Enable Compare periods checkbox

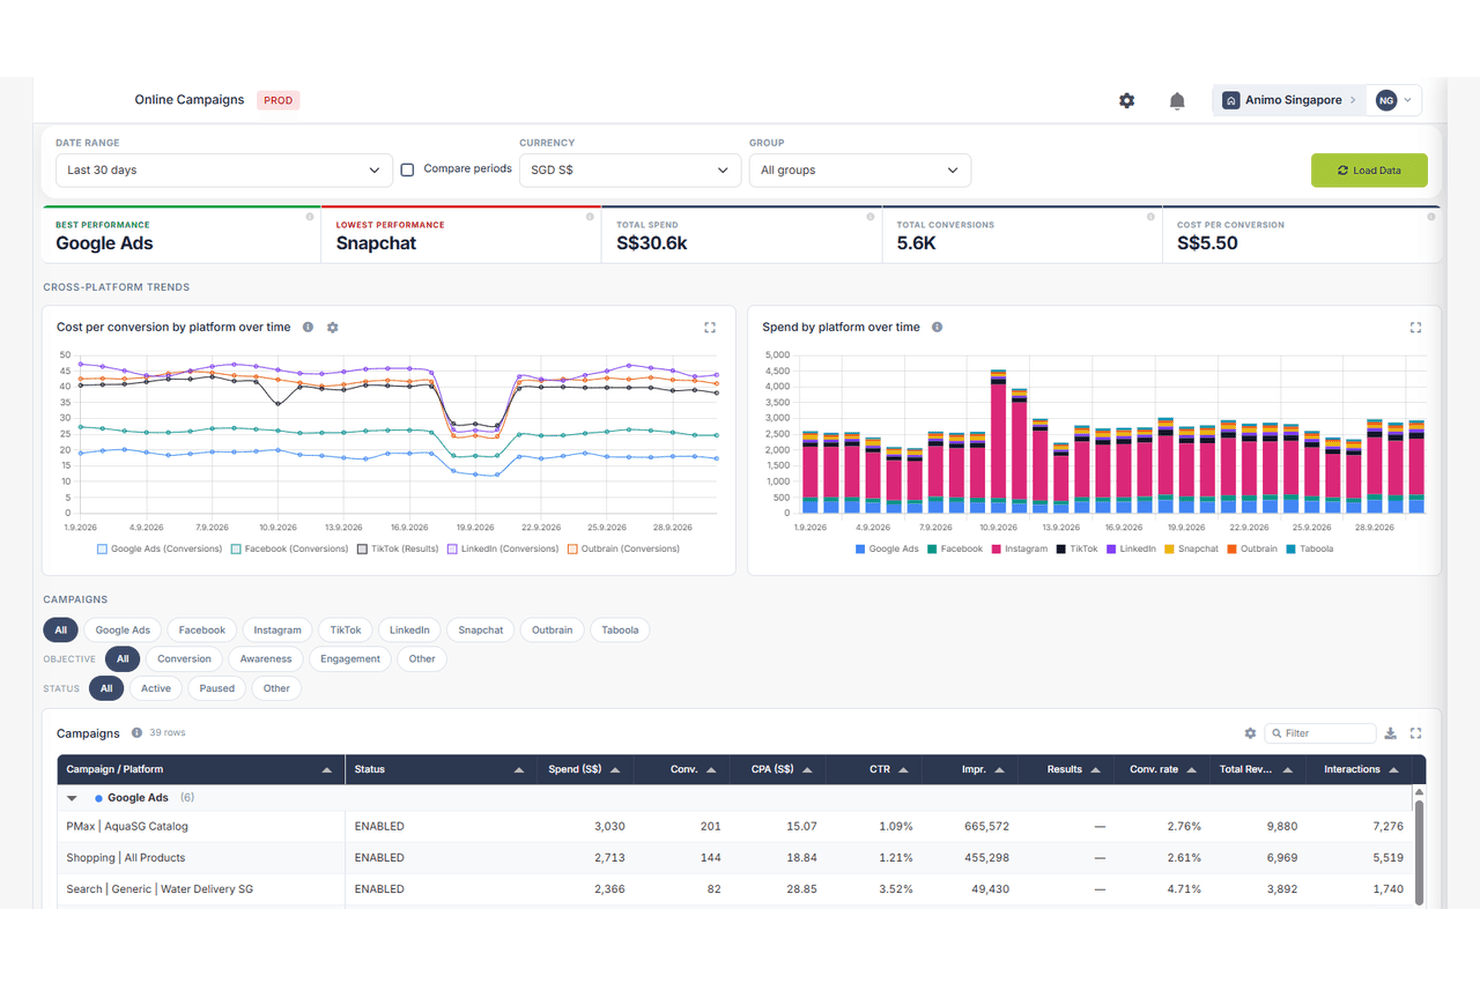click(x=407, y=170)
